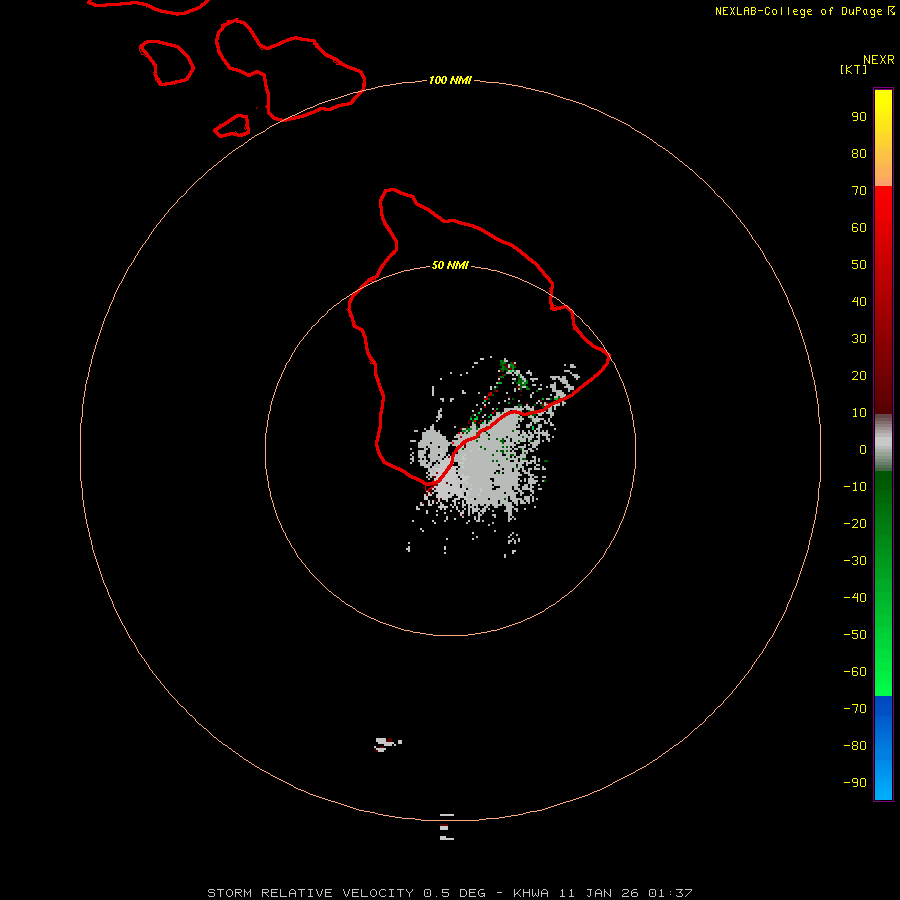Click the -60 value on the velocity scale

[855, 672]
